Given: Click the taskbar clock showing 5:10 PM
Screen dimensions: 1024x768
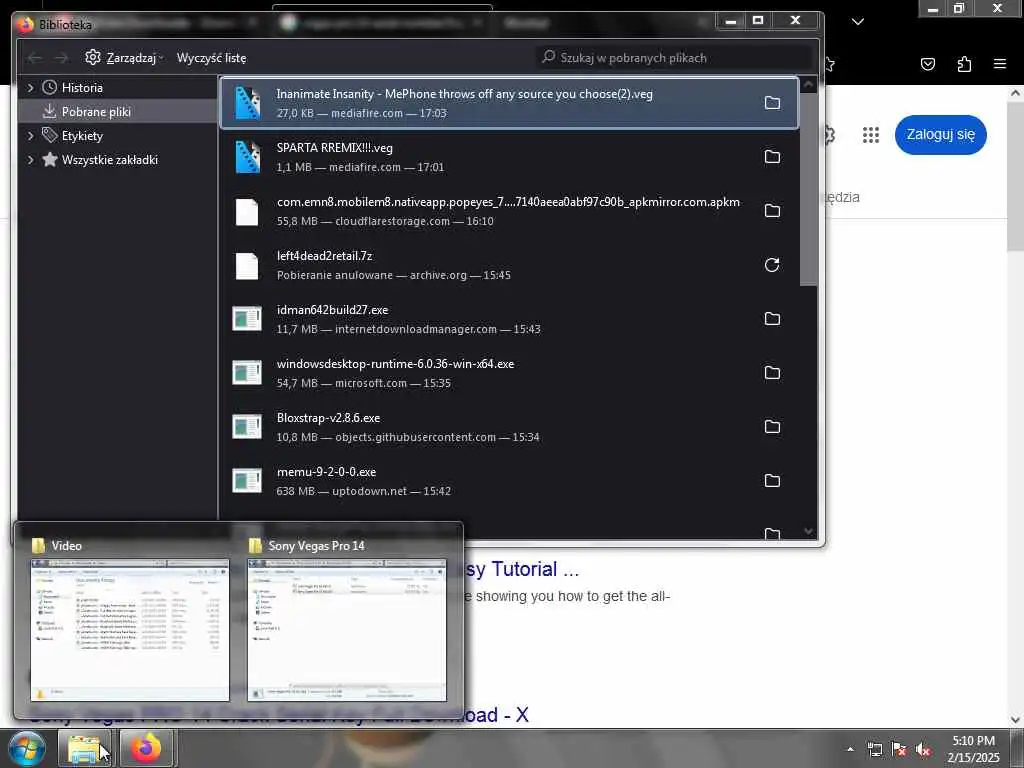Looking at the screenshot, I should click(x=973, y=749).
